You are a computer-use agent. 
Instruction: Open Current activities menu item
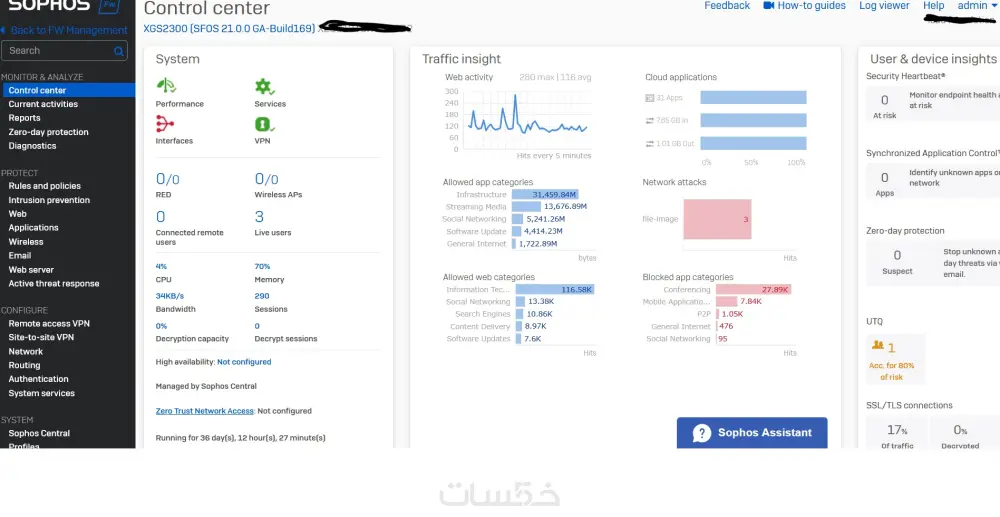coord(43,104)
